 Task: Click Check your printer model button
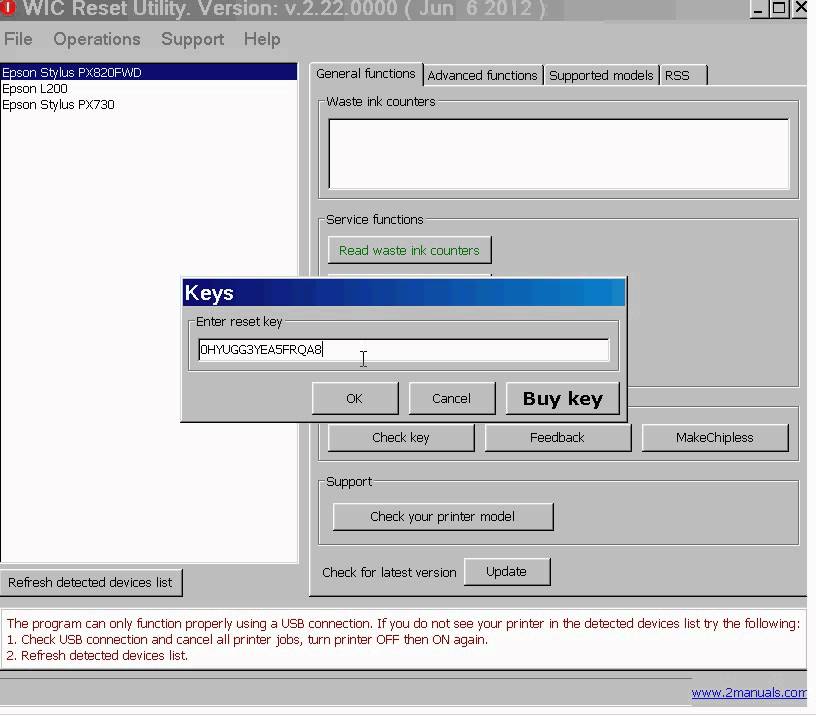(x=442, y=517)
